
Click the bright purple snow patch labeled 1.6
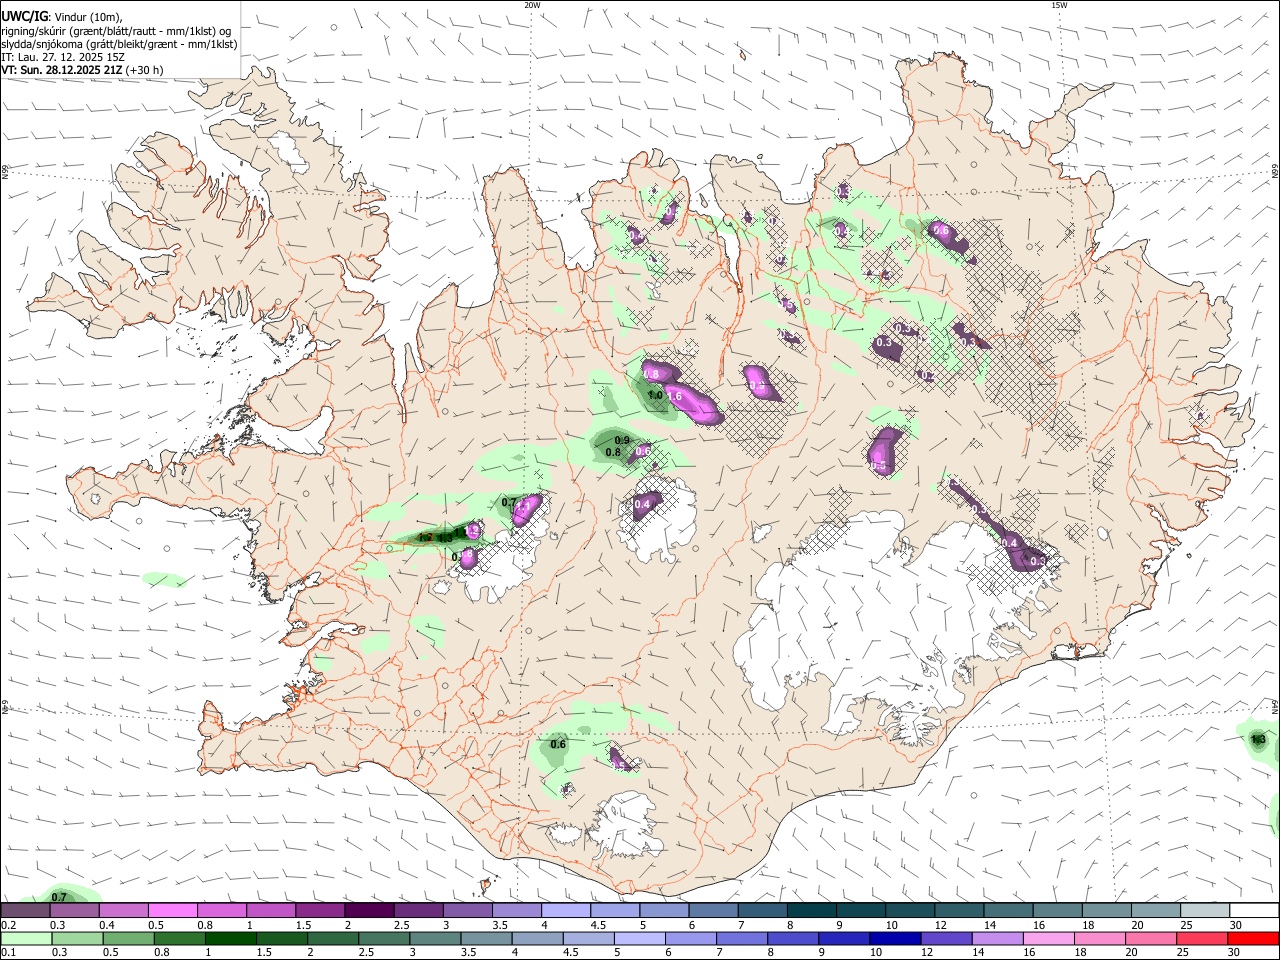[693, 402]
